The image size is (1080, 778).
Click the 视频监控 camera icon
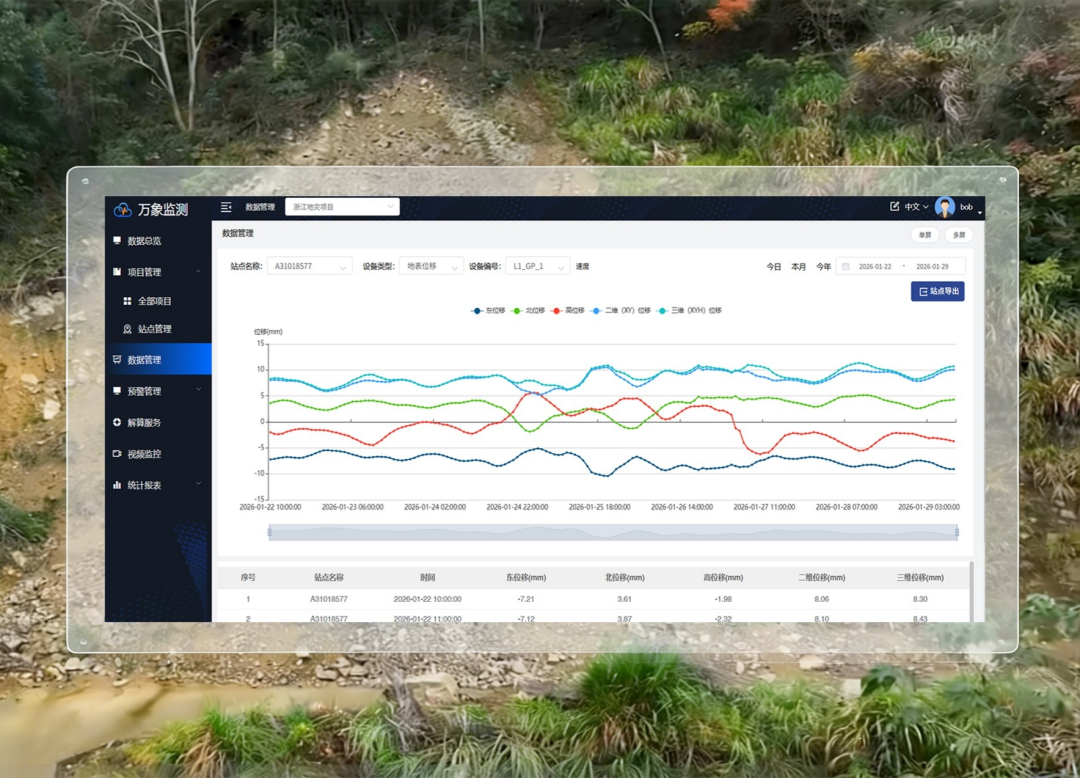pos(117,454)
